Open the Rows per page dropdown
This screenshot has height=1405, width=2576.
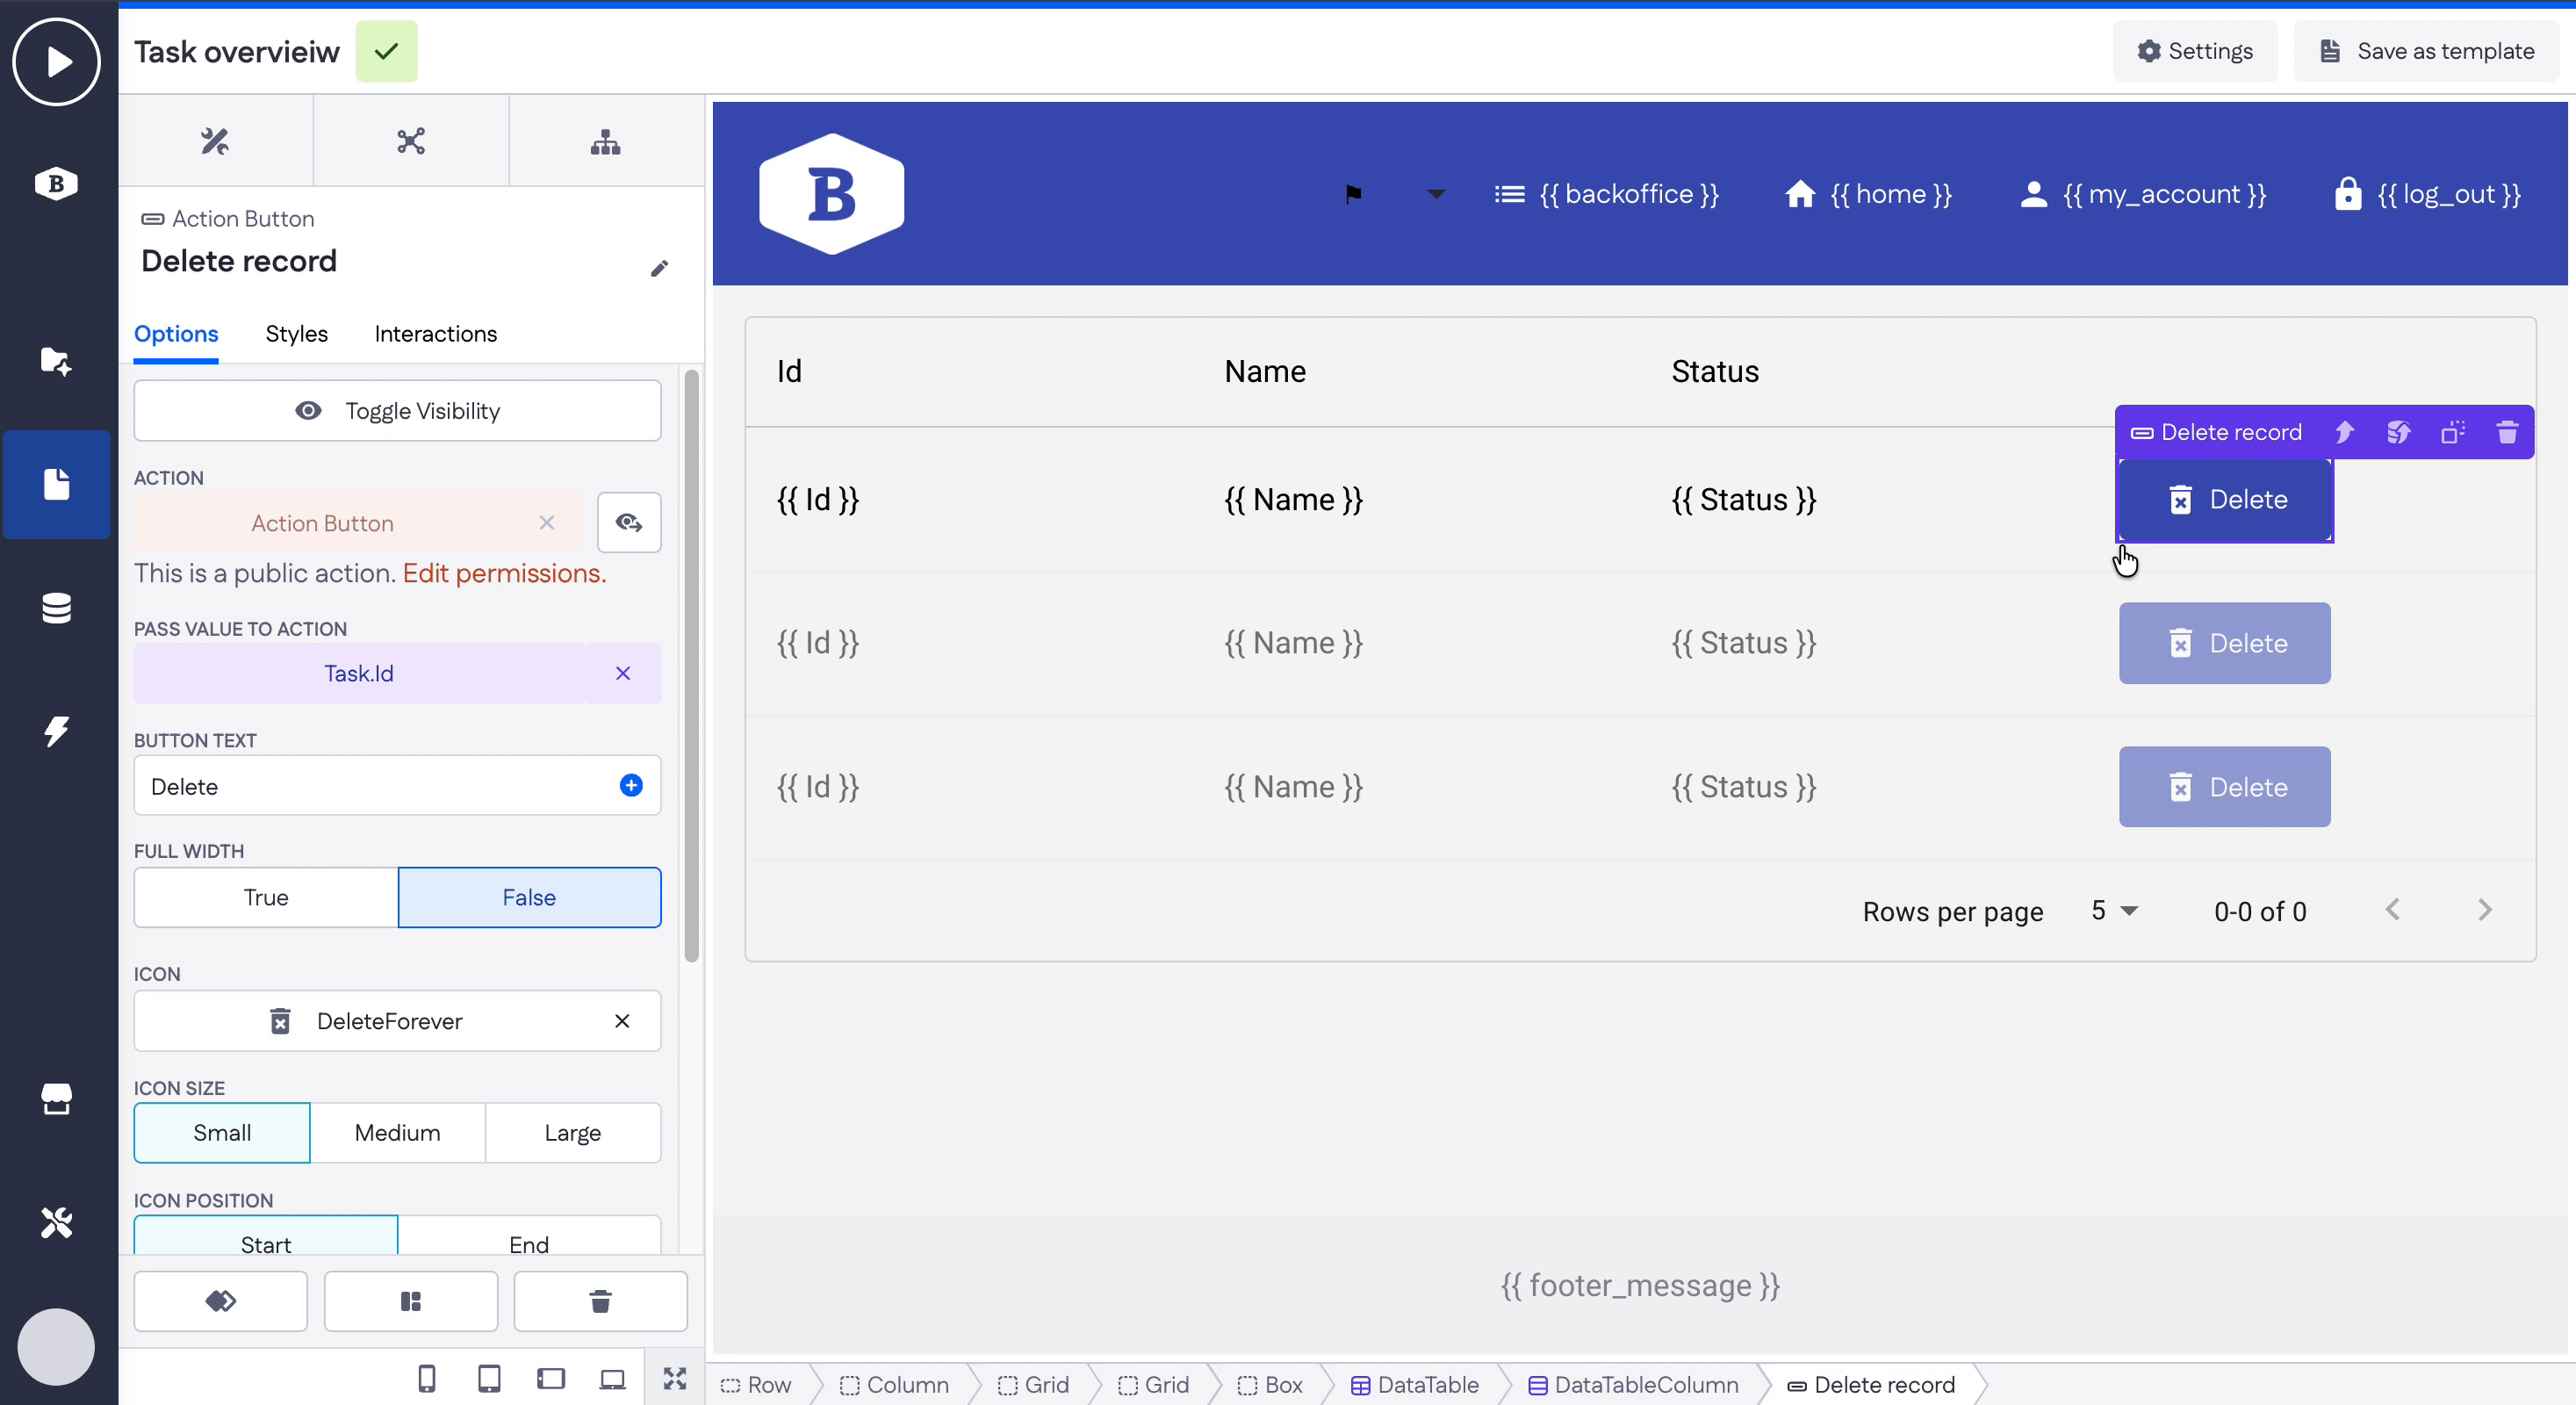pyautogui.click(x=2113, y=910)
